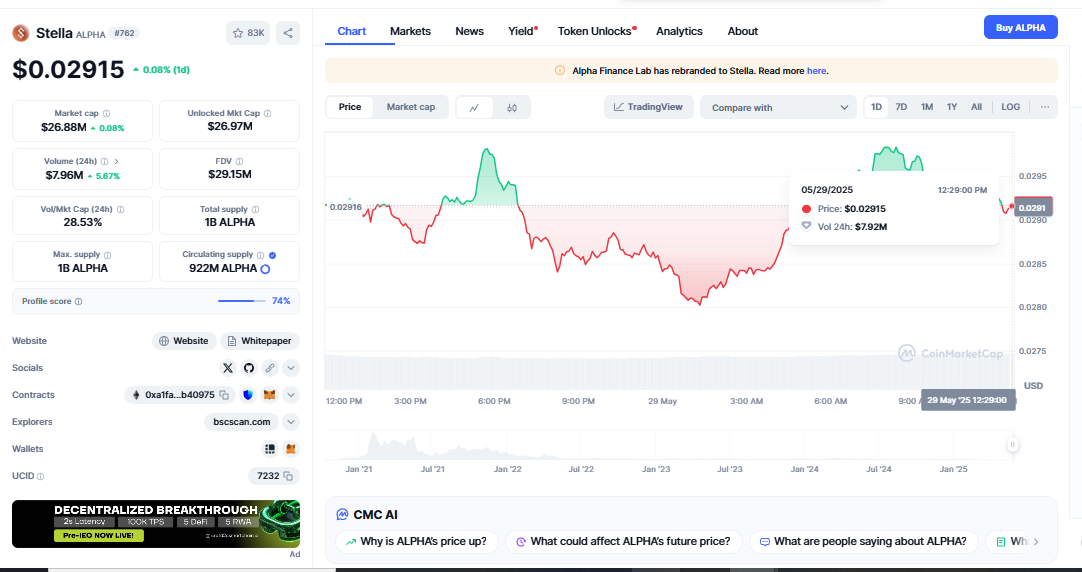Expand more Contracts
The image size is (1082, 572).
(291, 395)
